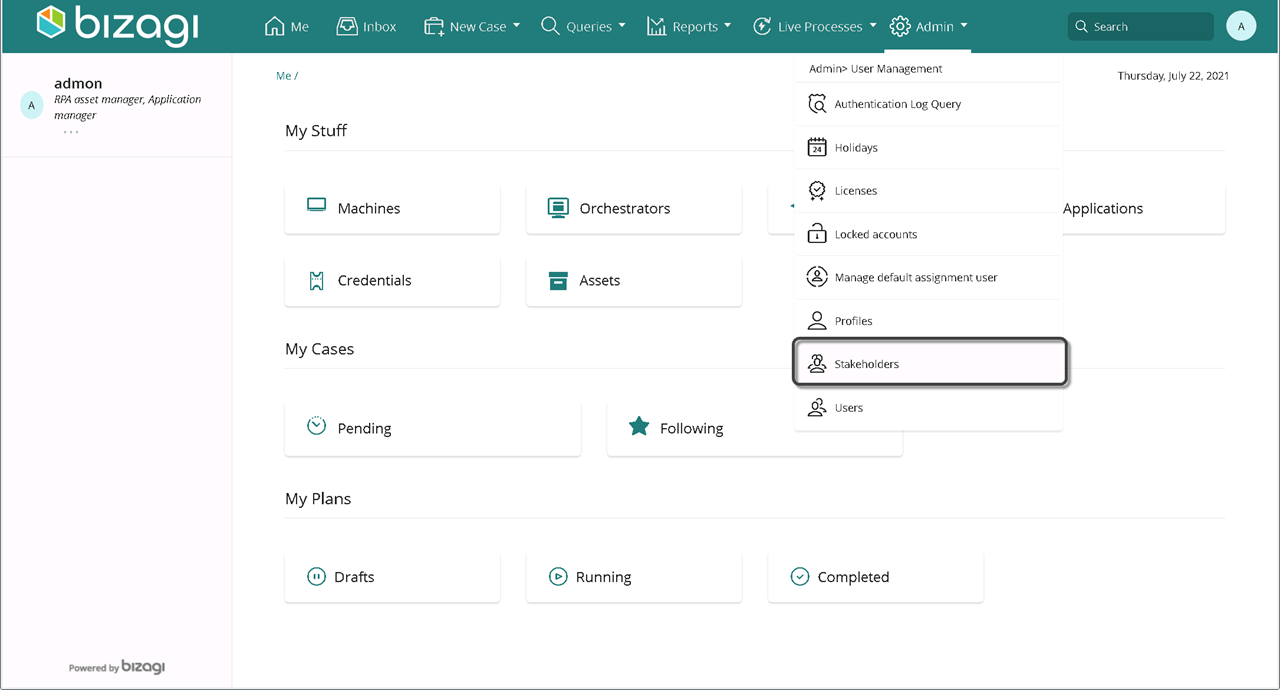Click the admon user name

coord(78,83)
